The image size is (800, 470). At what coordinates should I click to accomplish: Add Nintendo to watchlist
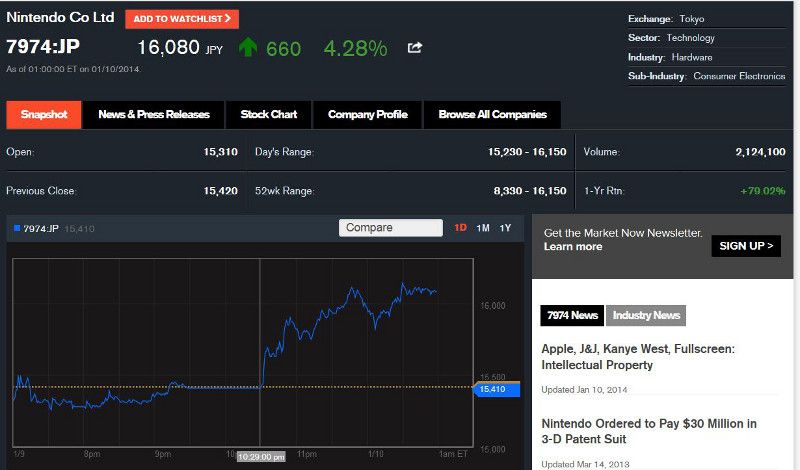[181, 19]
